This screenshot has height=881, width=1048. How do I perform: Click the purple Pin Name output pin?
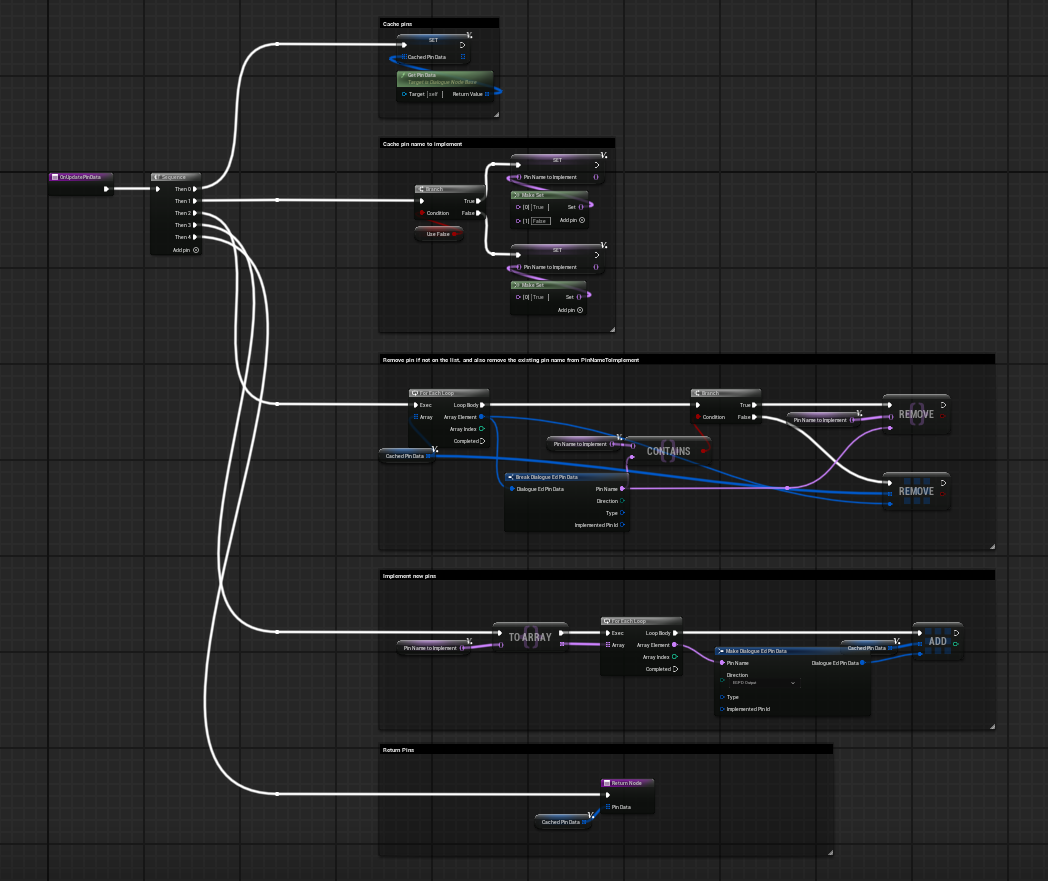(x=622, y=488)
